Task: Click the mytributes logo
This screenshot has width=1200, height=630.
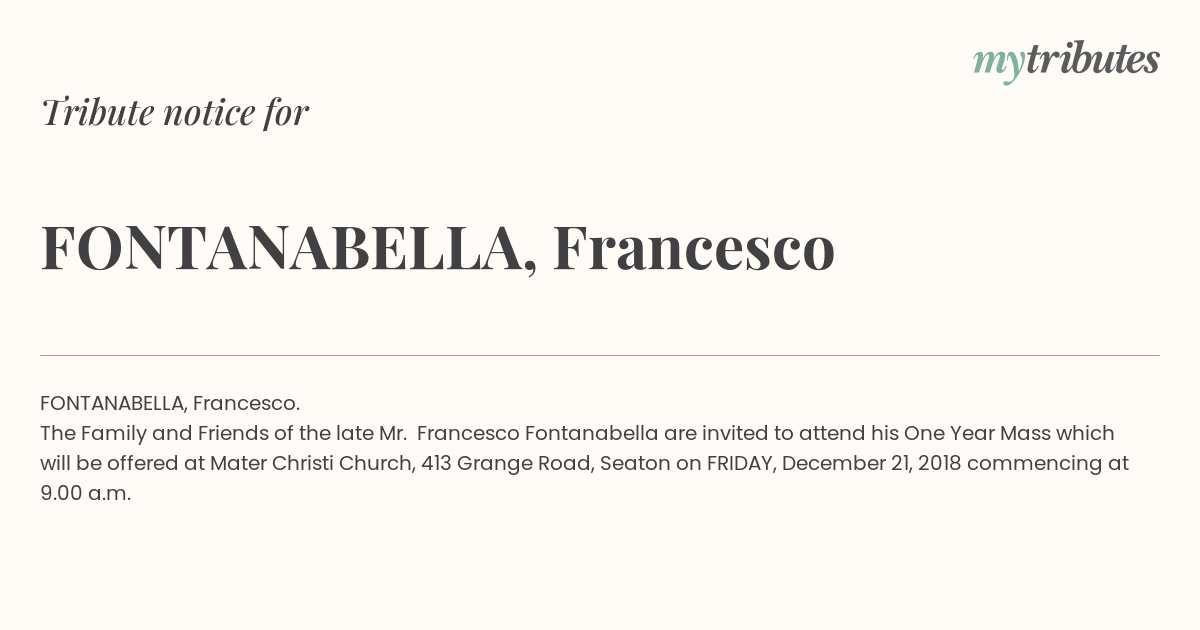Action: click(x=1066, y=61)
